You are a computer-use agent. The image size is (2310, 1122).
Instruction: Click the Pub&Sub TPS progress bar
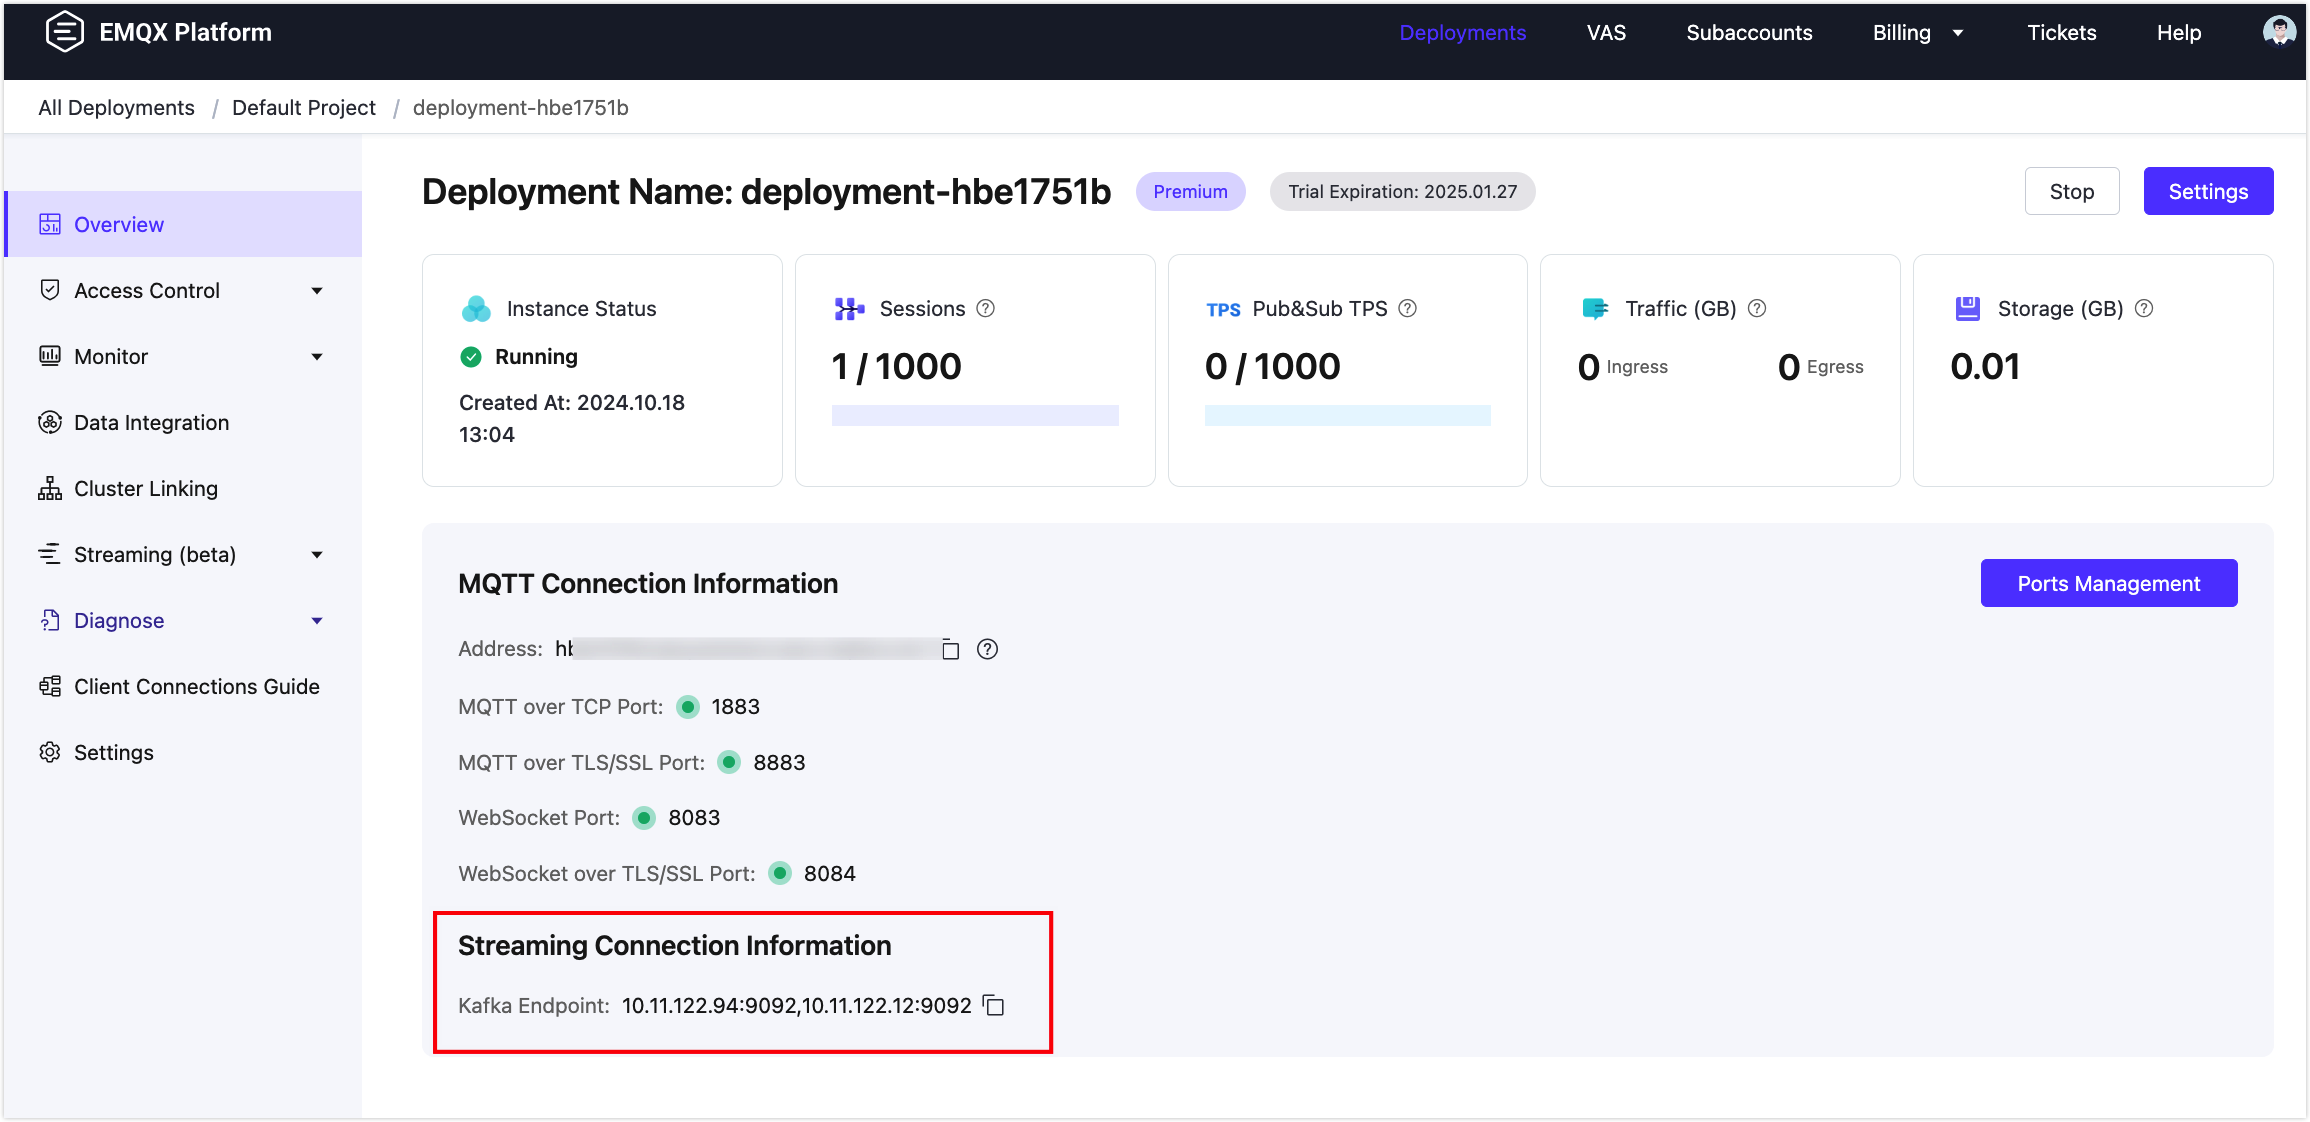pos(1347,415)
